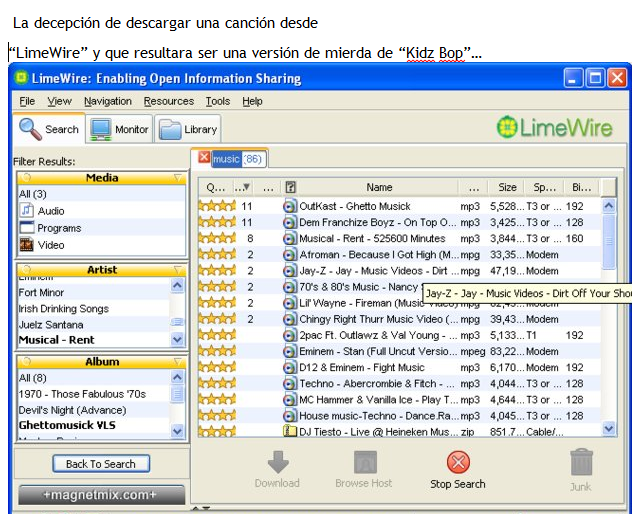Image resolution: width=632 pixels, height=514 pixels.
Task: Click DJ Tiesto zip archive icon
Action: (x=290, y=431)
